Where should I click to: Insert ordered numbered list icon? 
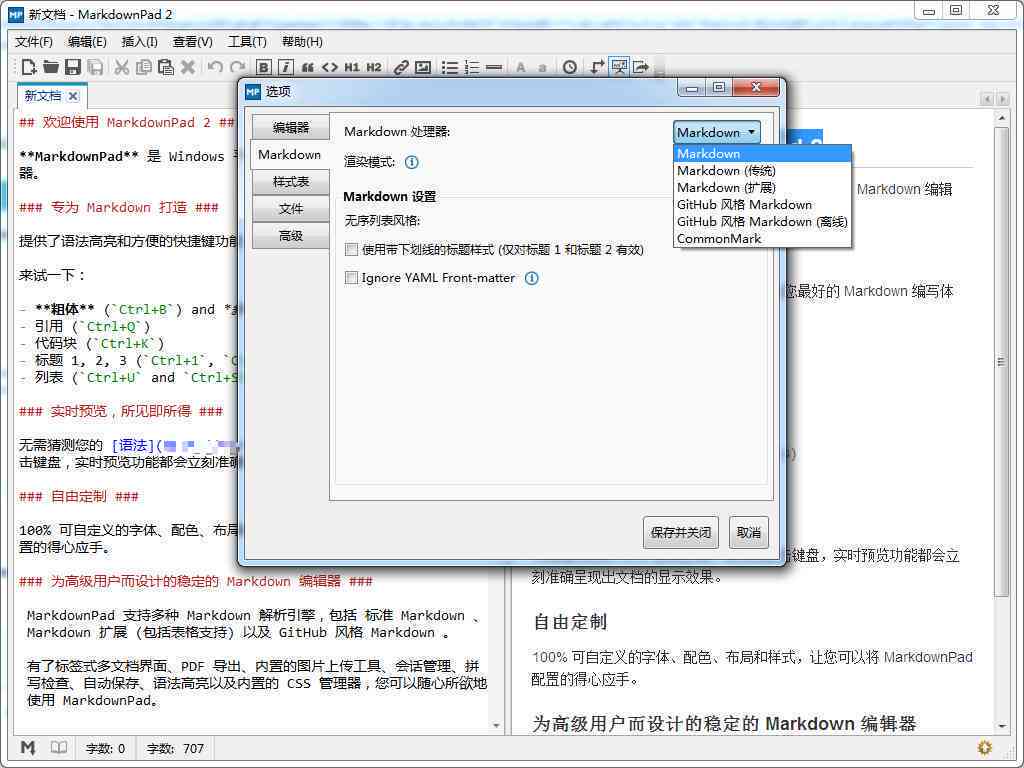[x=472, y=67]
